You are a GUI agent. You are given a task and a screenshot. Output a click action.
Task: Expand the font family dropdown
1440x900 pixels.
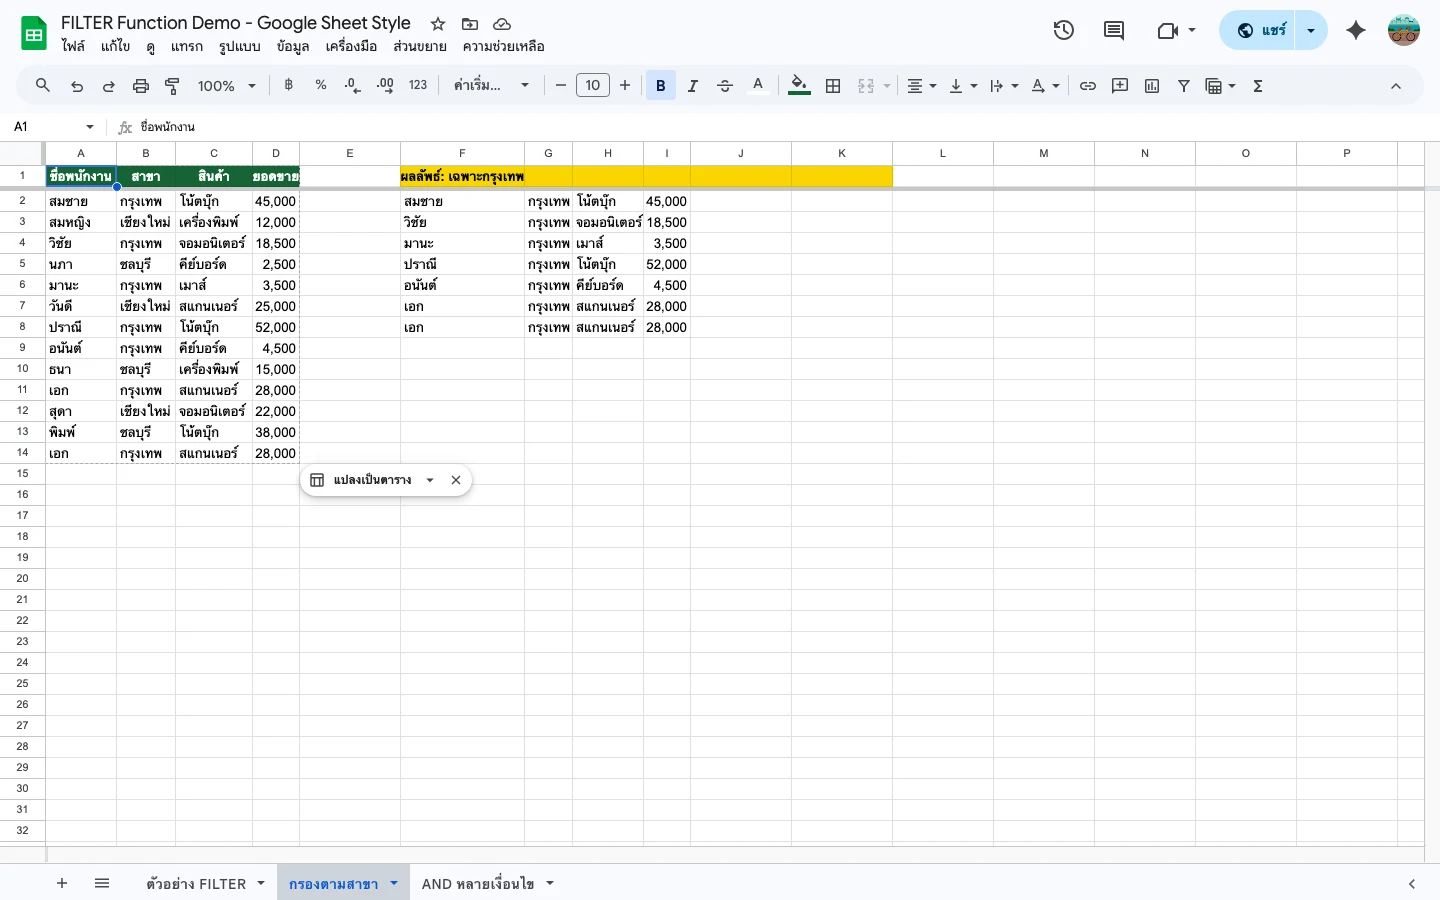pos(490,86)
